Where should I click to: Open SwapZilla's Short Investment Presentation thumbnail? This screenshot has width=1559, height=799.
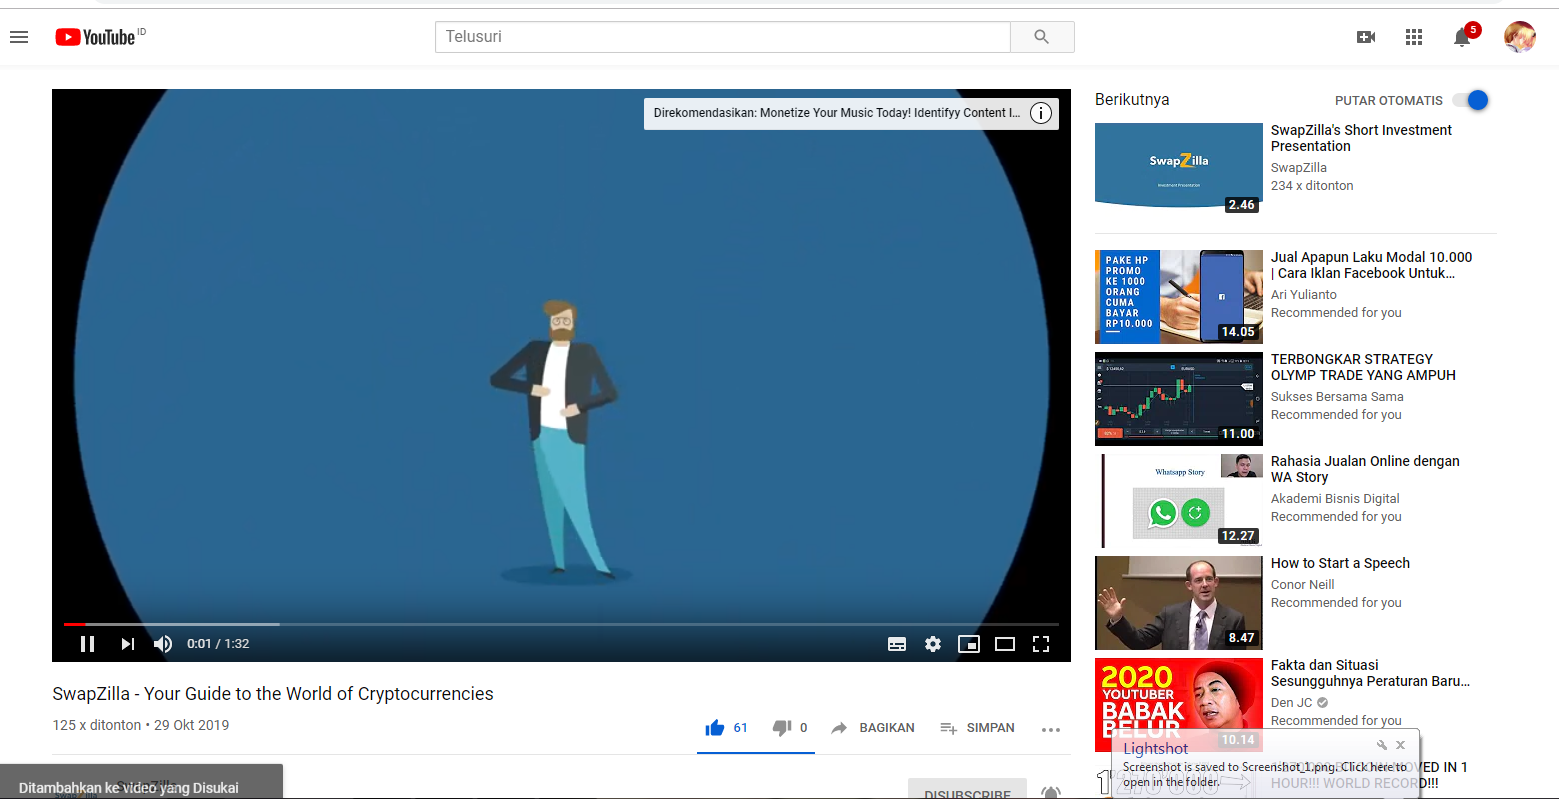[x=1179, y=168]
